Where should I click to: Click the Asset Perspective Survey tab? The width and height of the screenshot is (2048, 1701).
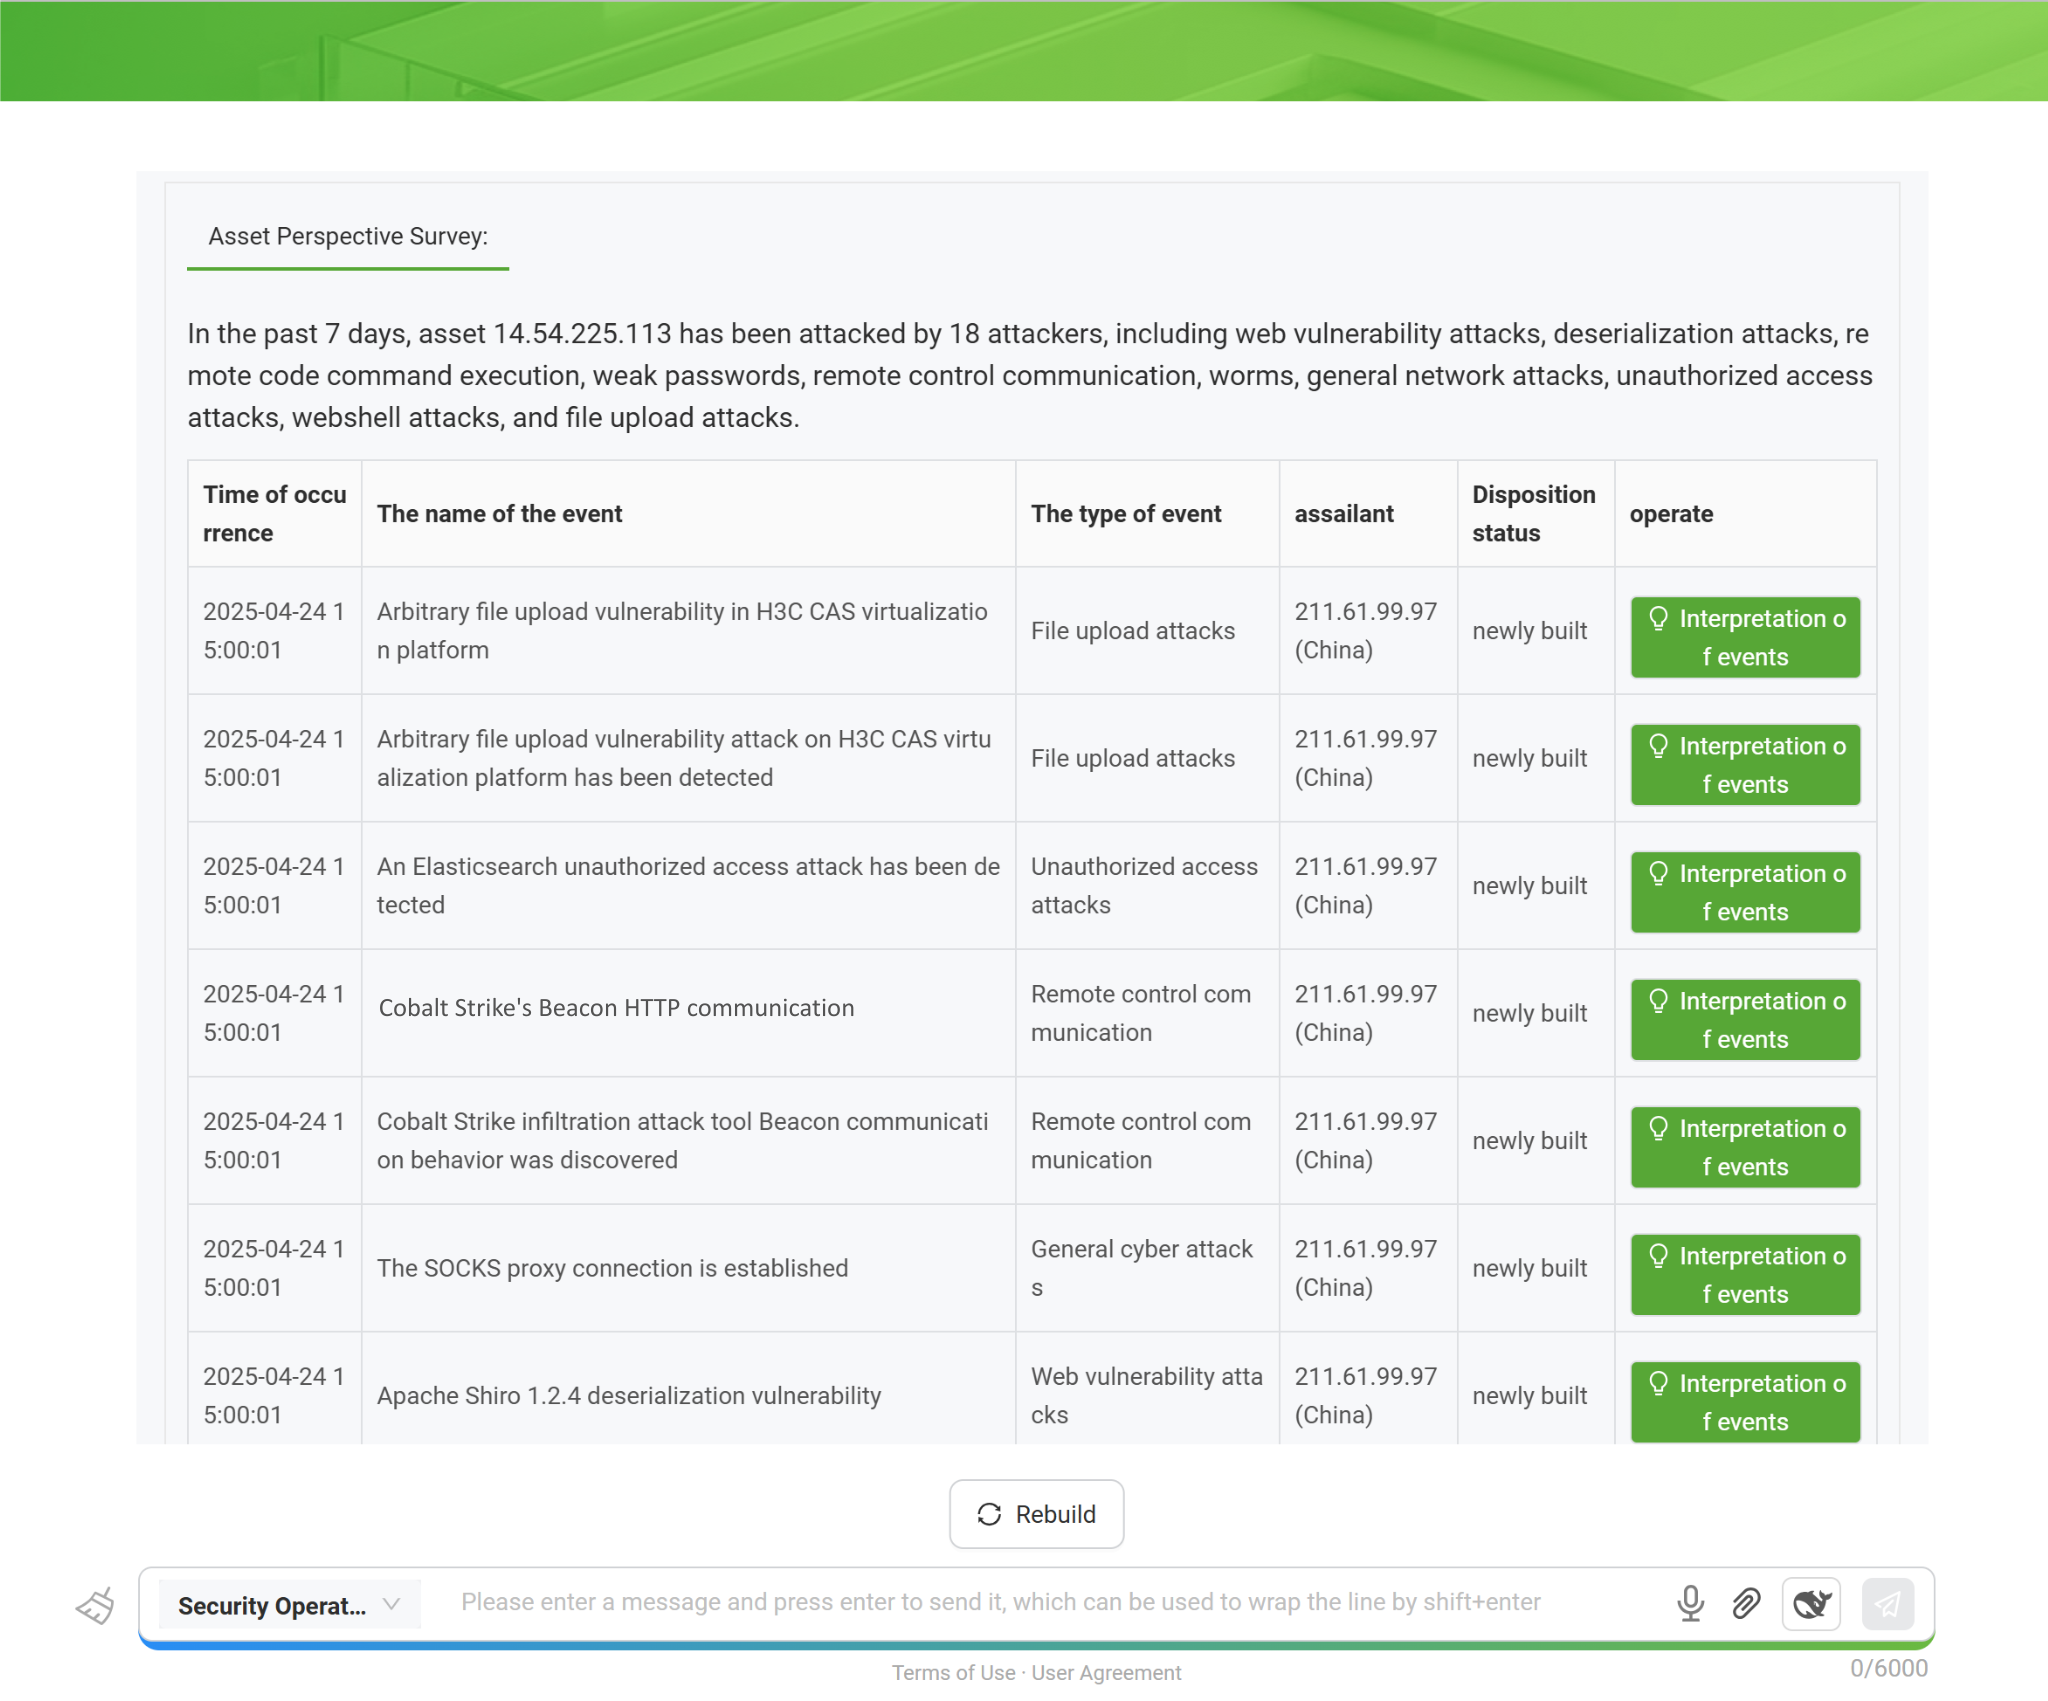point(347,237)
